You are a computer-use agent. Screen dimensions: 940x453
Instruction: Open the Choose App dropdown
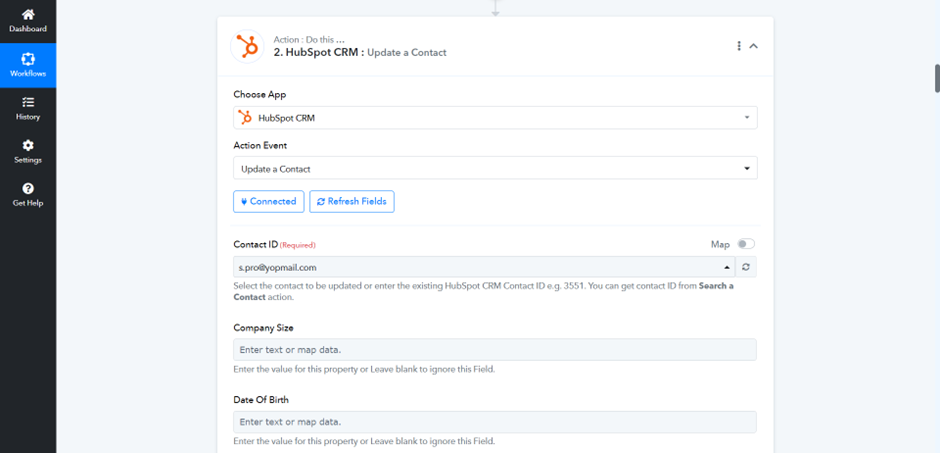click(x=495, y=118)
